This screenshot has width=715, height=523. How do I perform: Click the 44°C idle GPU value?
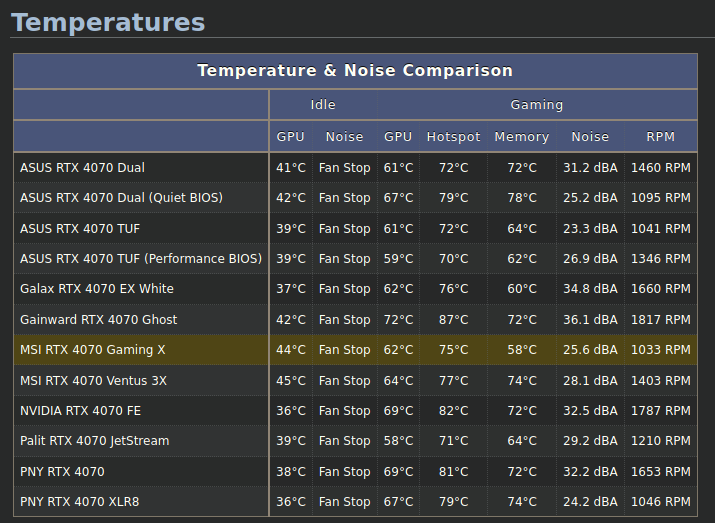[x=290, y=350]
